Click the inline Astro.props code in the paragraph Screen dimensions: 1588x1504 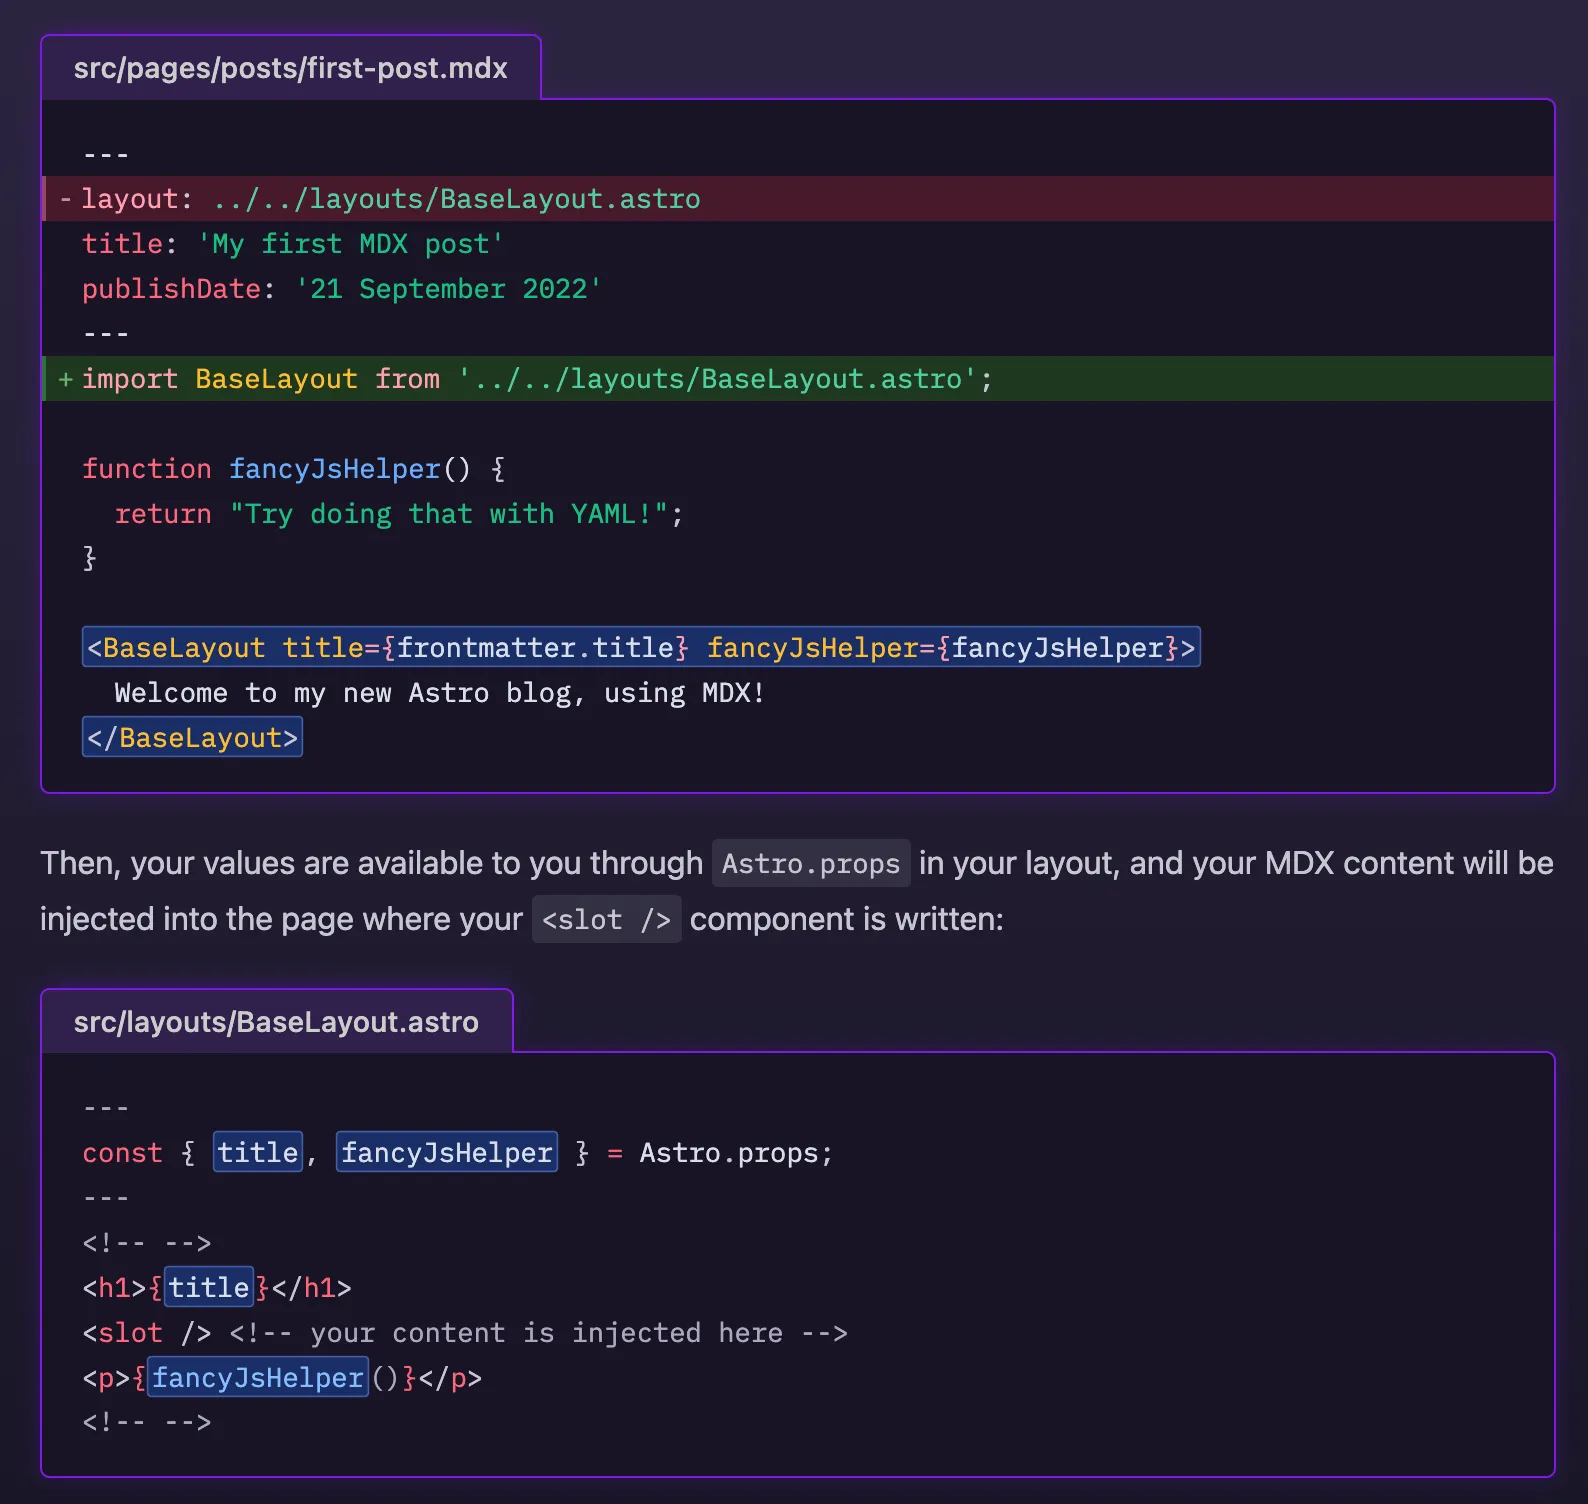pos(810,864)
